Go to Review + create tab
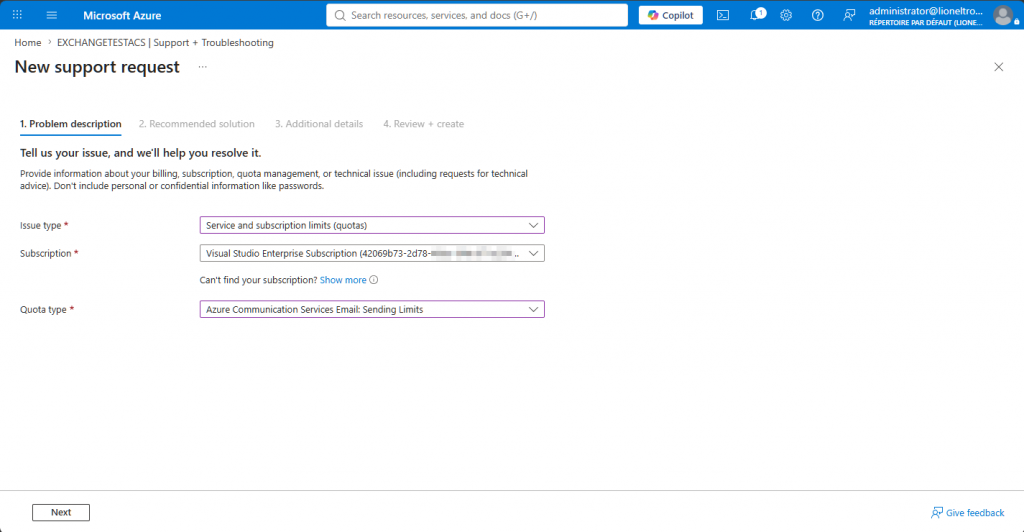 (423, 124)
